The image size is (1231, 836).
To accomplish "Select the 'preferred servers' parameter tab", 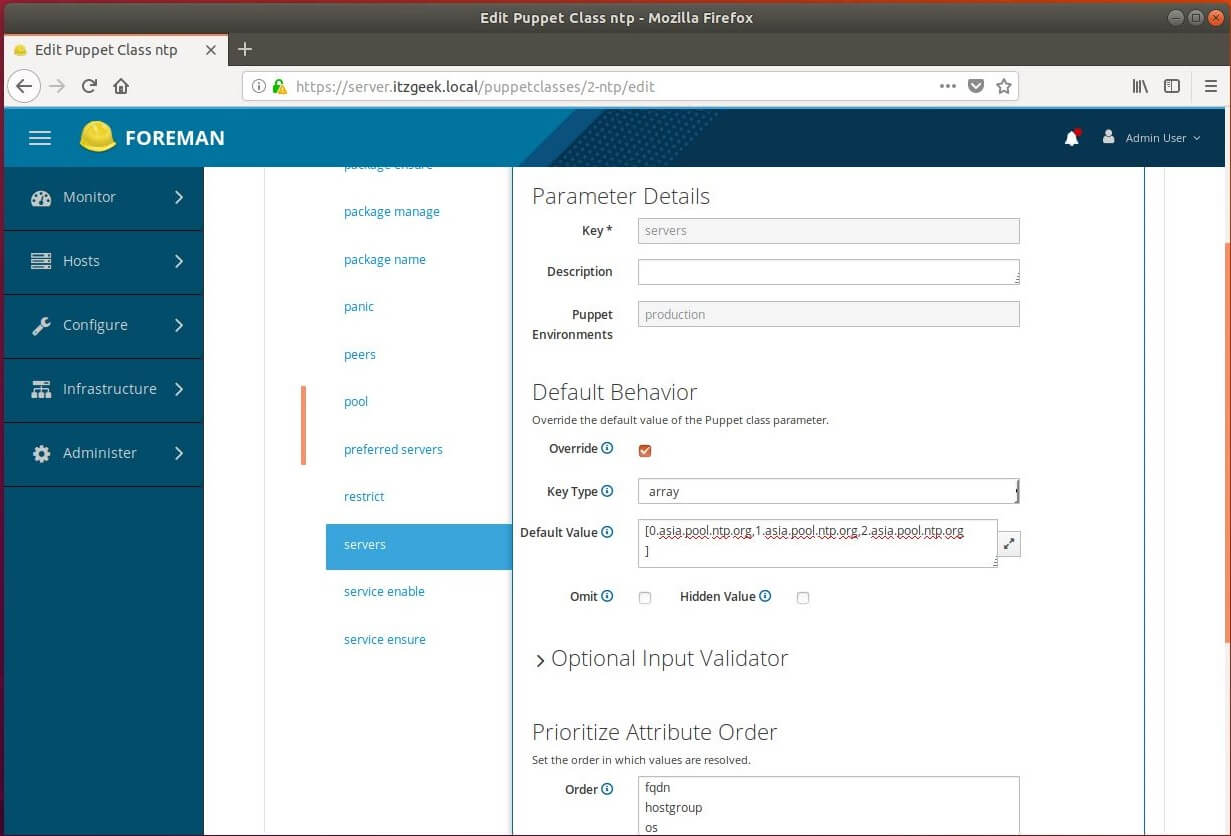I will (393, 450).
